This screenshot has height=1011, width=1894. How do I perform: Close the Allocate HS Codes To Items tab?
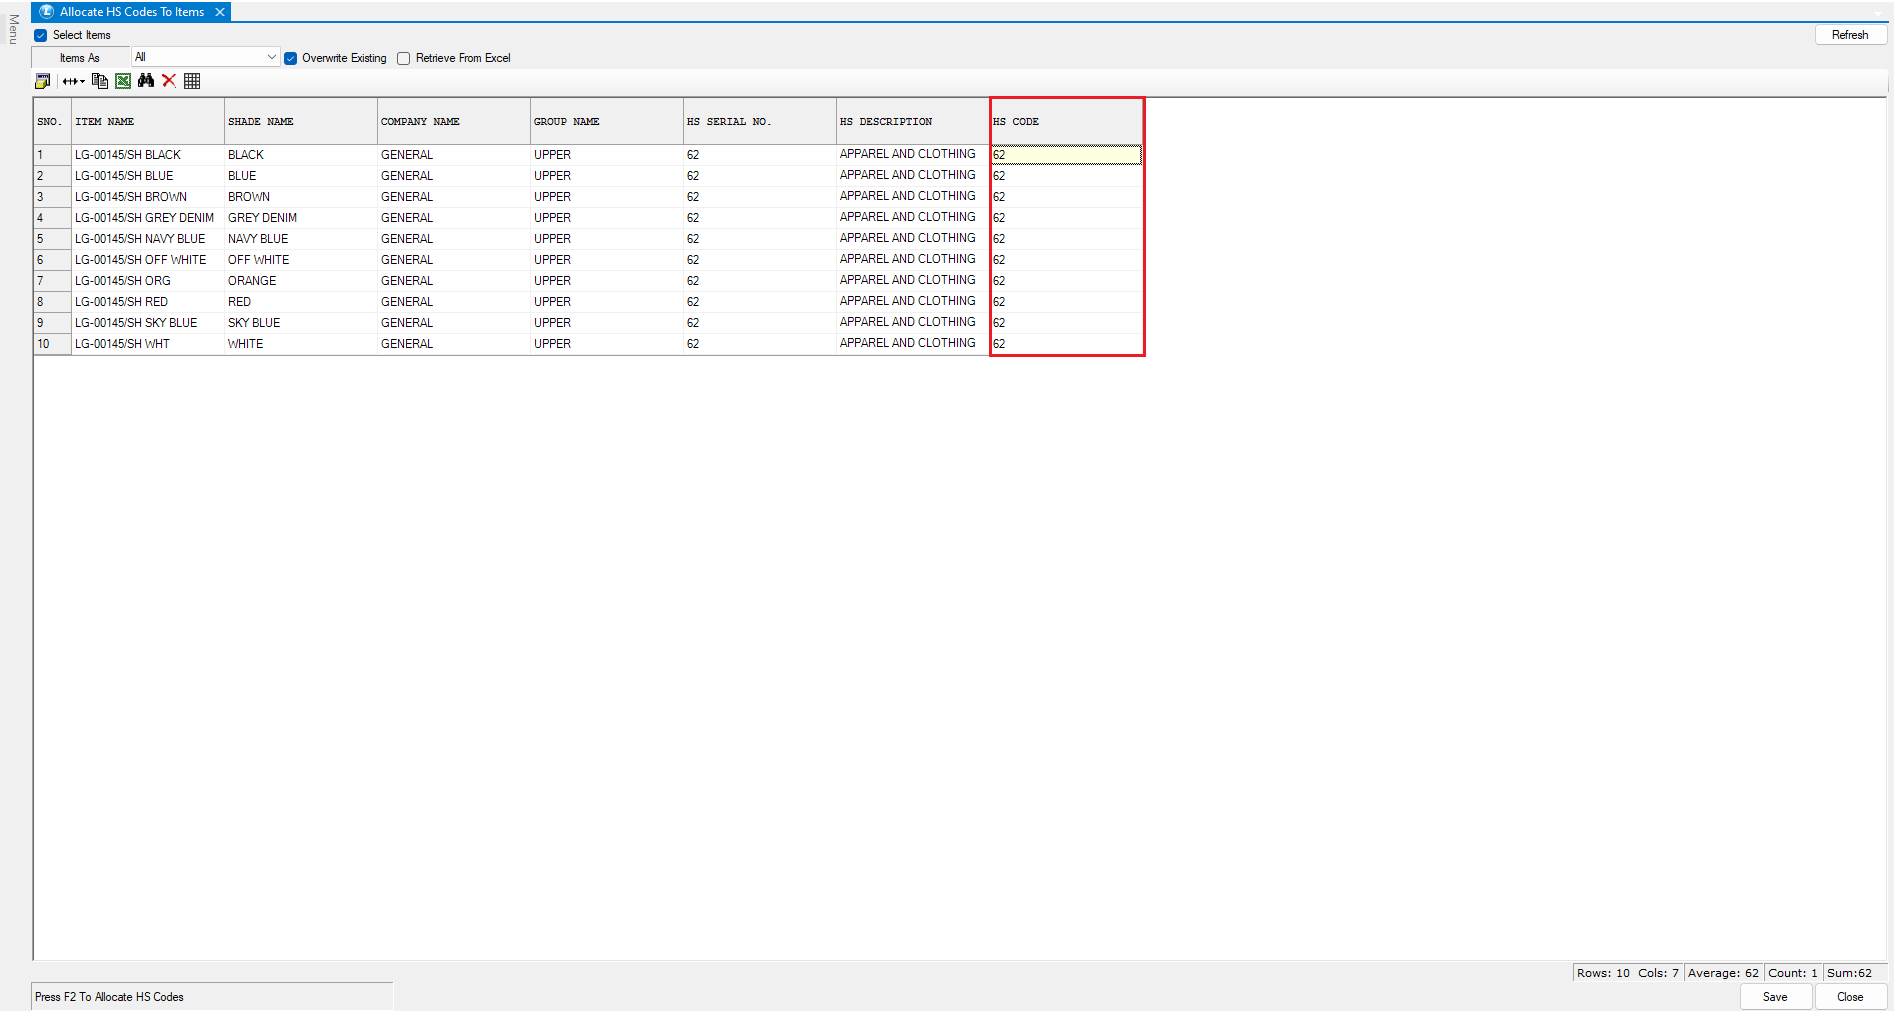pos(220,12)
